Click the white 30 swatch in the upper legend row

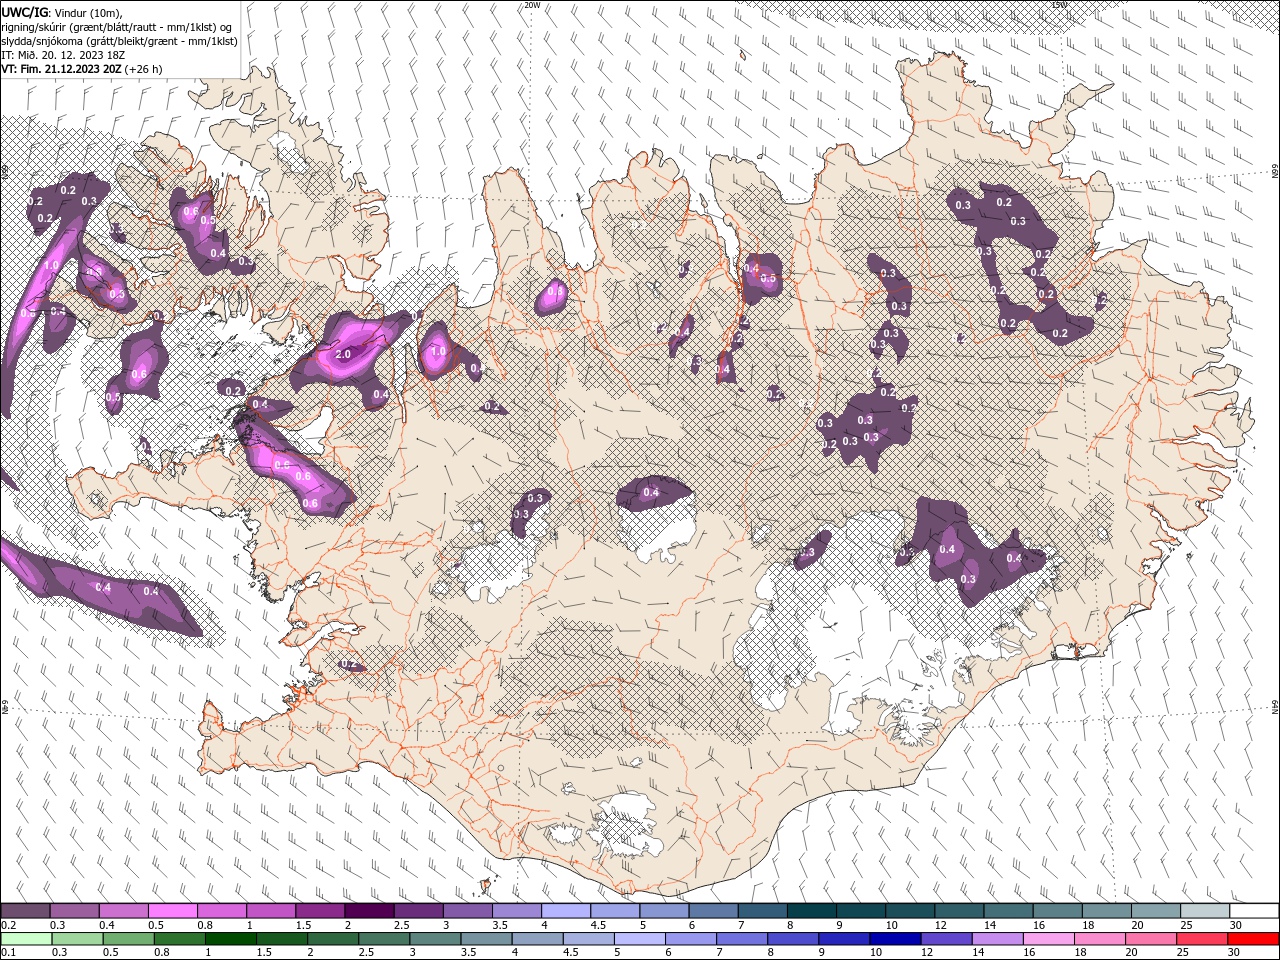click(1254, 911)
